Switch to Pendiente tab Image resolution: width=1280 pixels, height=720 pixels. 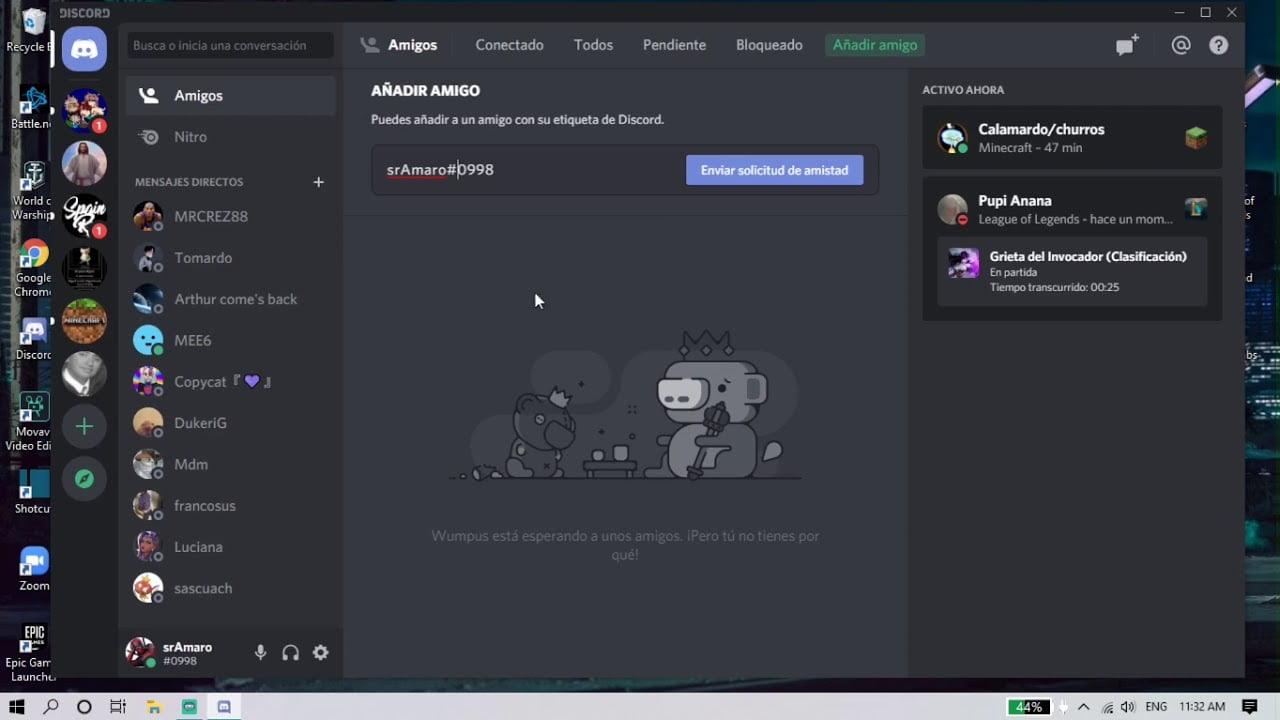[674, 45]
